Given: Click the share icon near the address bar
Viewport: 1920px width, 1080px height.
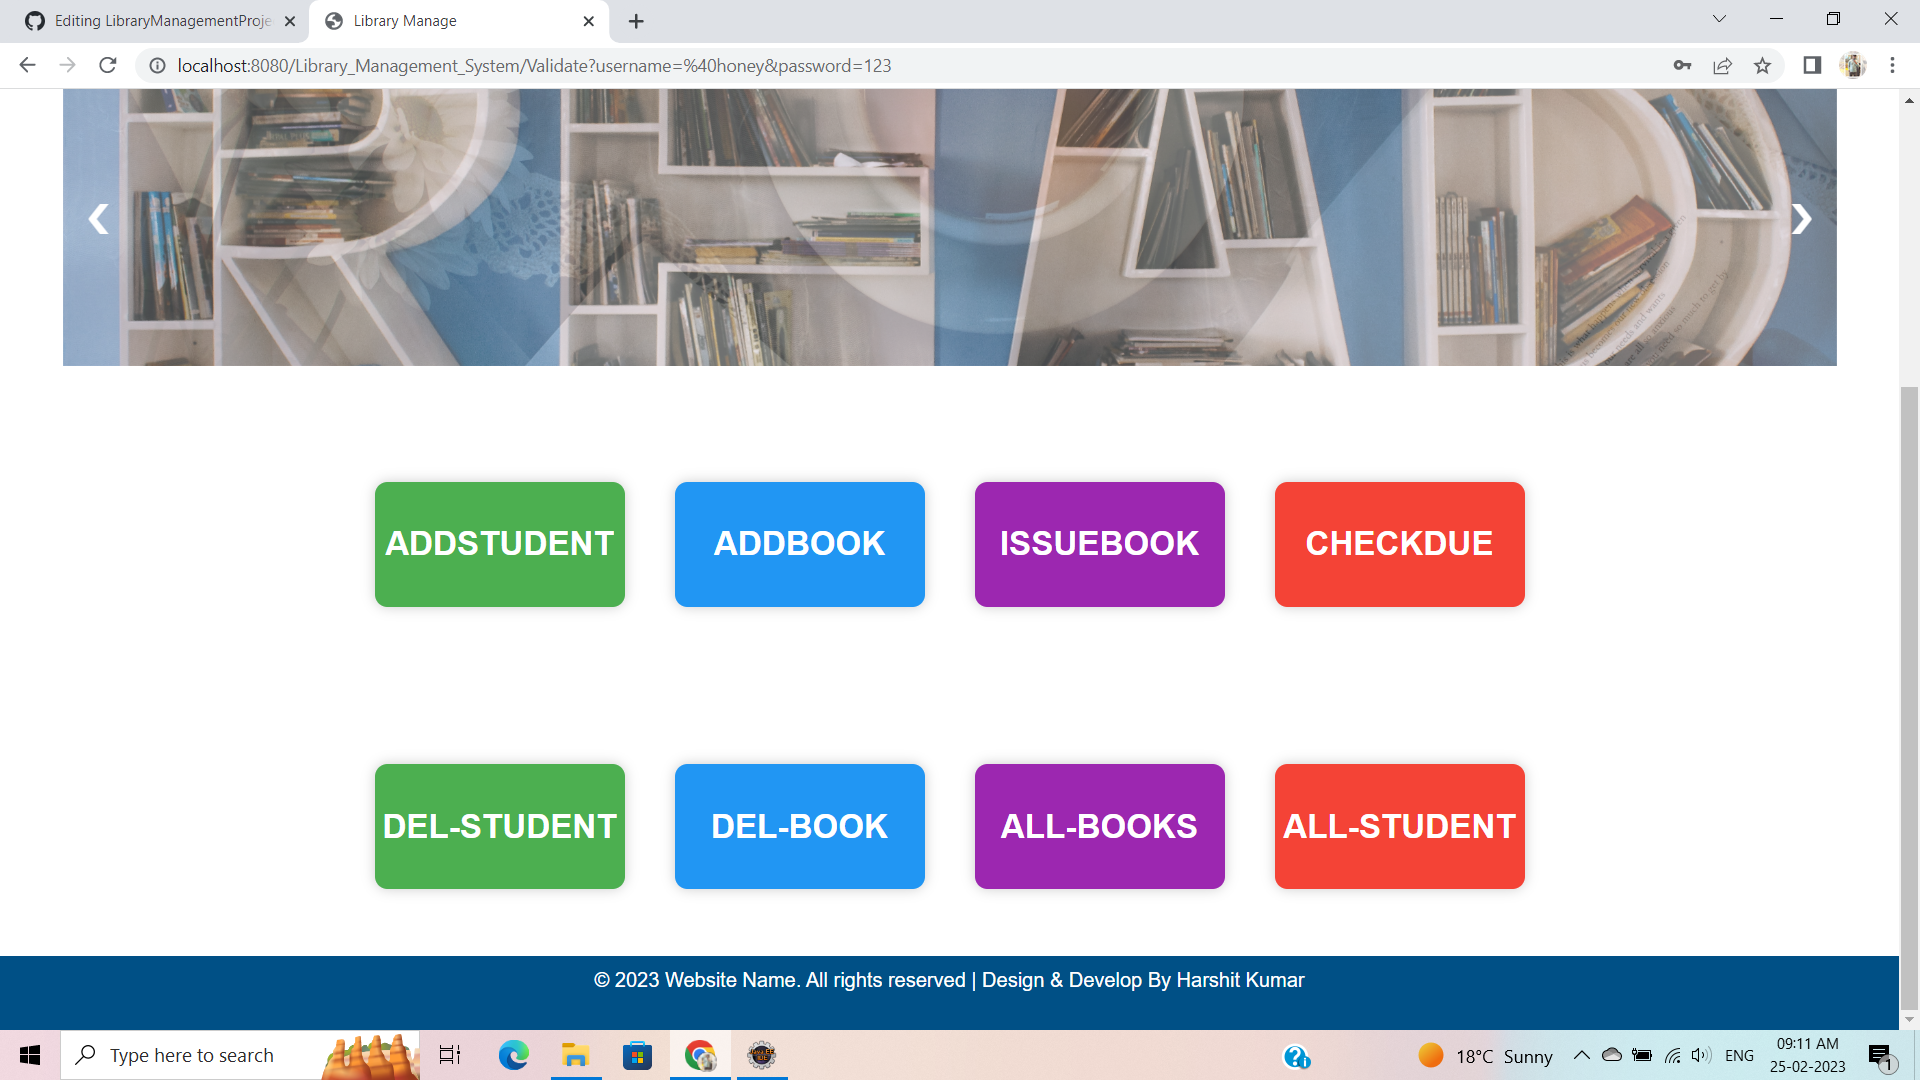Looking at the screenshot, I should pyautogui.click(x=1722, y=65).
